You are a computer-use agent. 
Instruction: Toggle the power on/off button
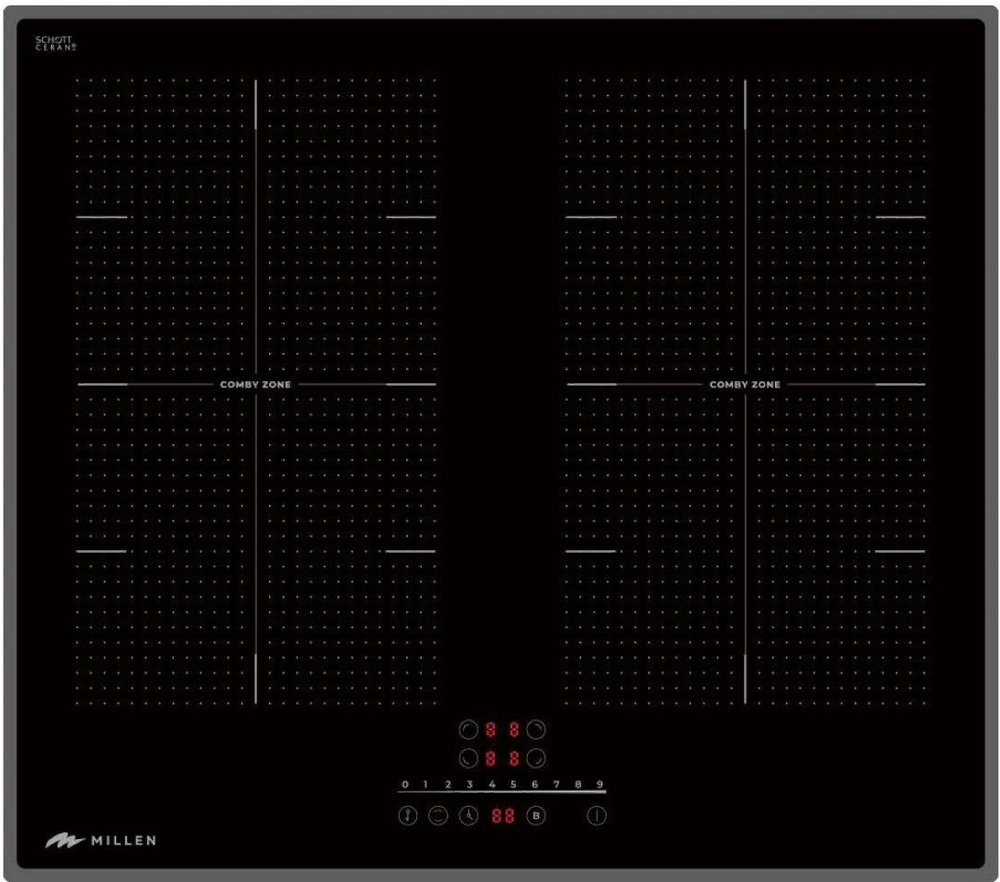pyautogui.click(x=597, y=816)
